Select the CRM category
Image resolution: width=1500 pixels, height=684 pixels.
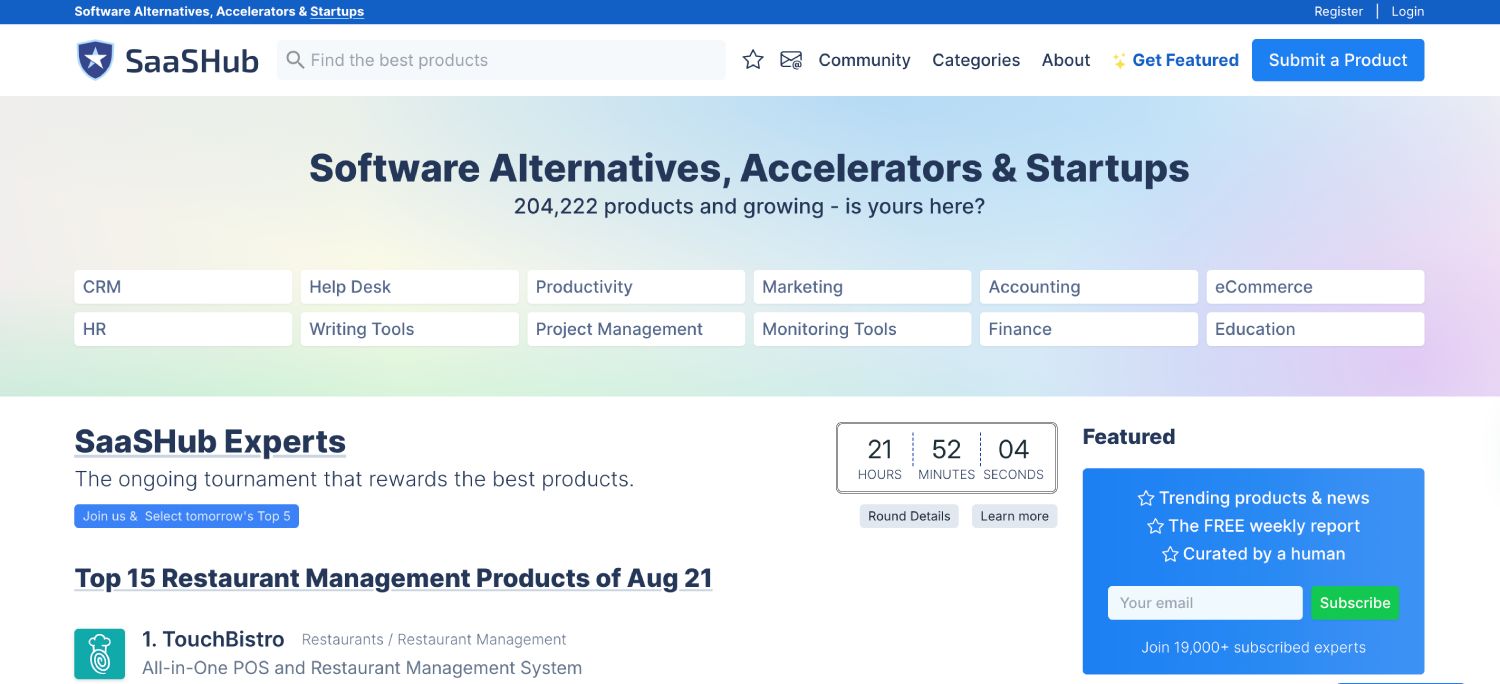point(183,287)
